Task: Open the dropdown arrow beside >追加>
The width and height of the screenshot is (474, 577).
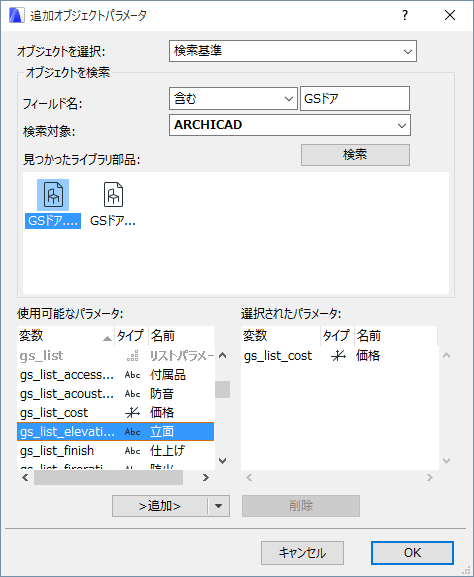Action: [x=219, y=506]
